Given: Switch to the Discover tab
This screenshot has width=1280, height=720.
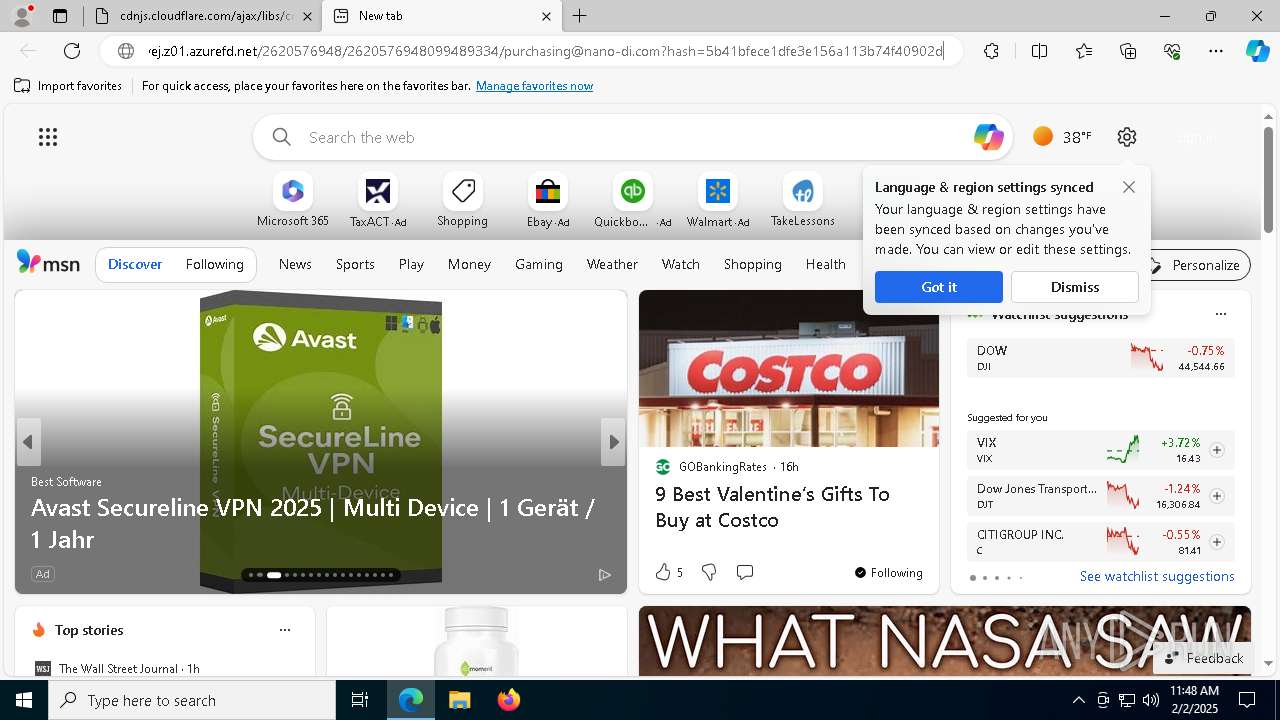Looking at the screenshot, I should point(135,264).
